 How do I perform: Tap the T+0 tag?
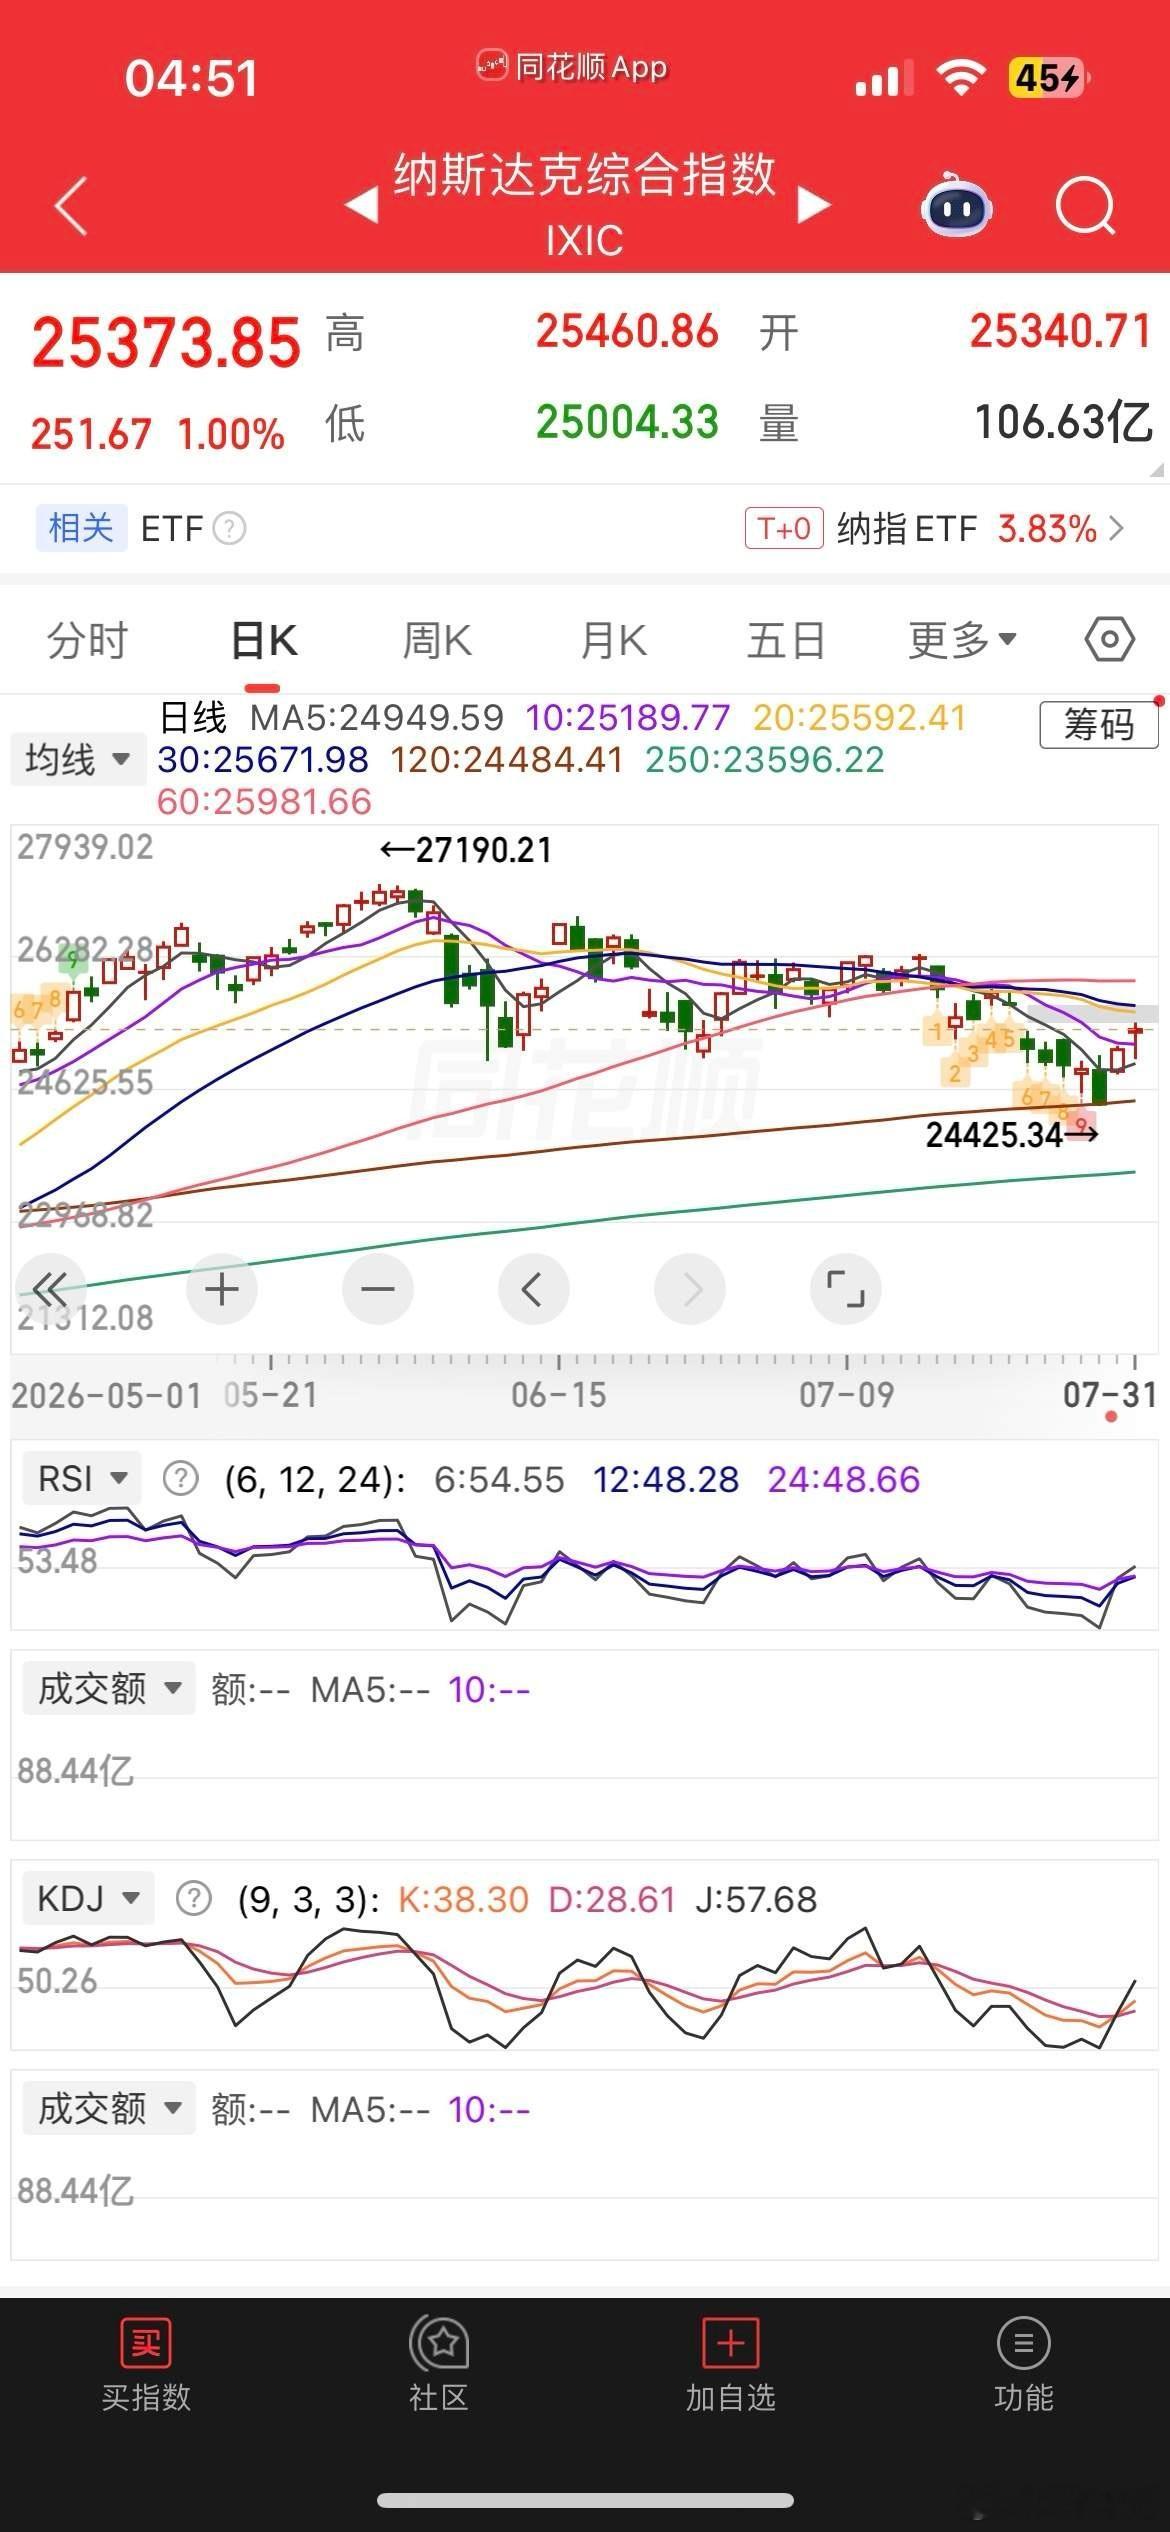click(x=784, y=528)
